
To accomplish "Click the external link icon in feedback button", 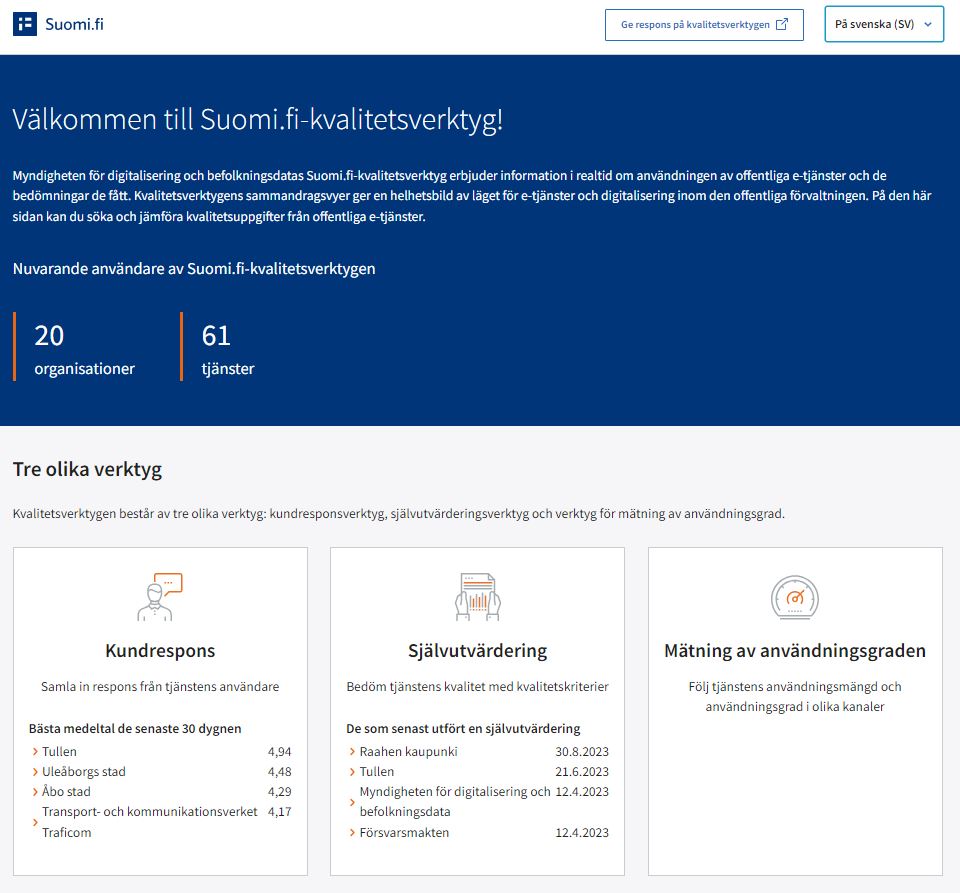I will click(783, 25).
